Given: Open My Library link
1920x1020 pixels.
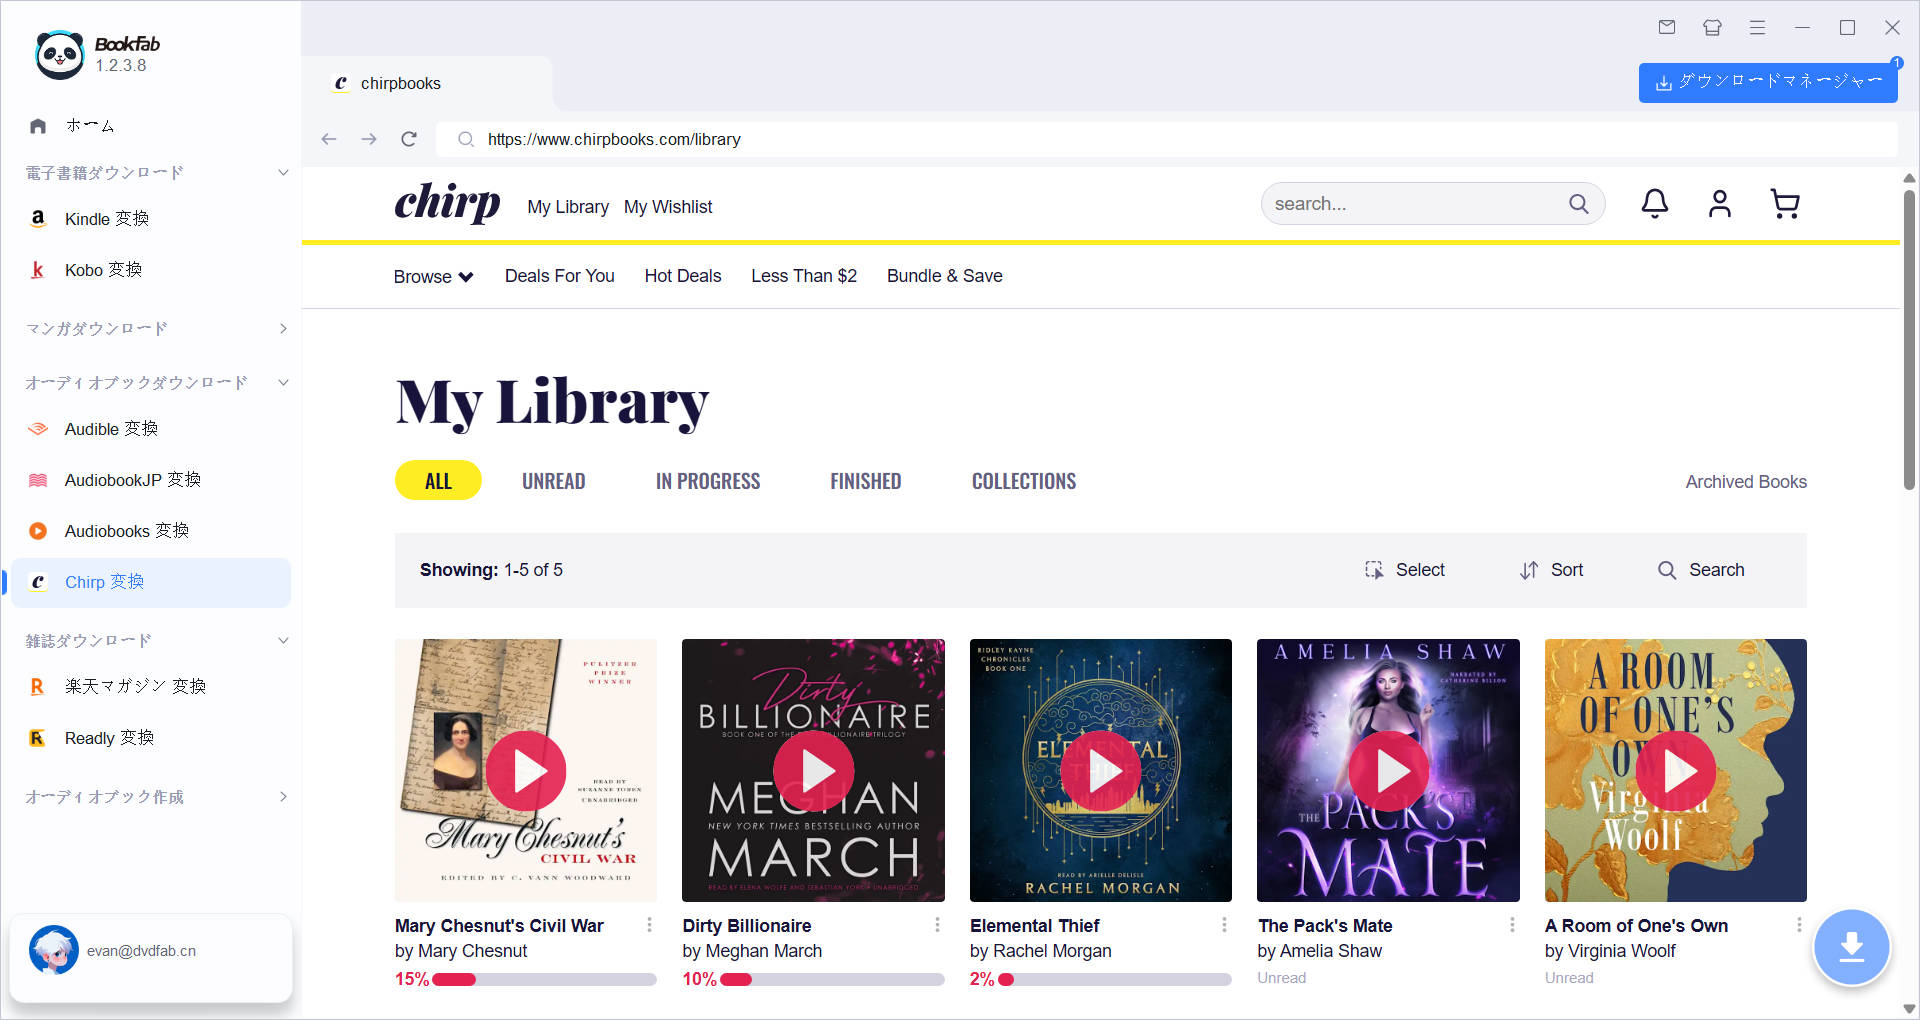Looking at the screenshot, I should (568, 207).
